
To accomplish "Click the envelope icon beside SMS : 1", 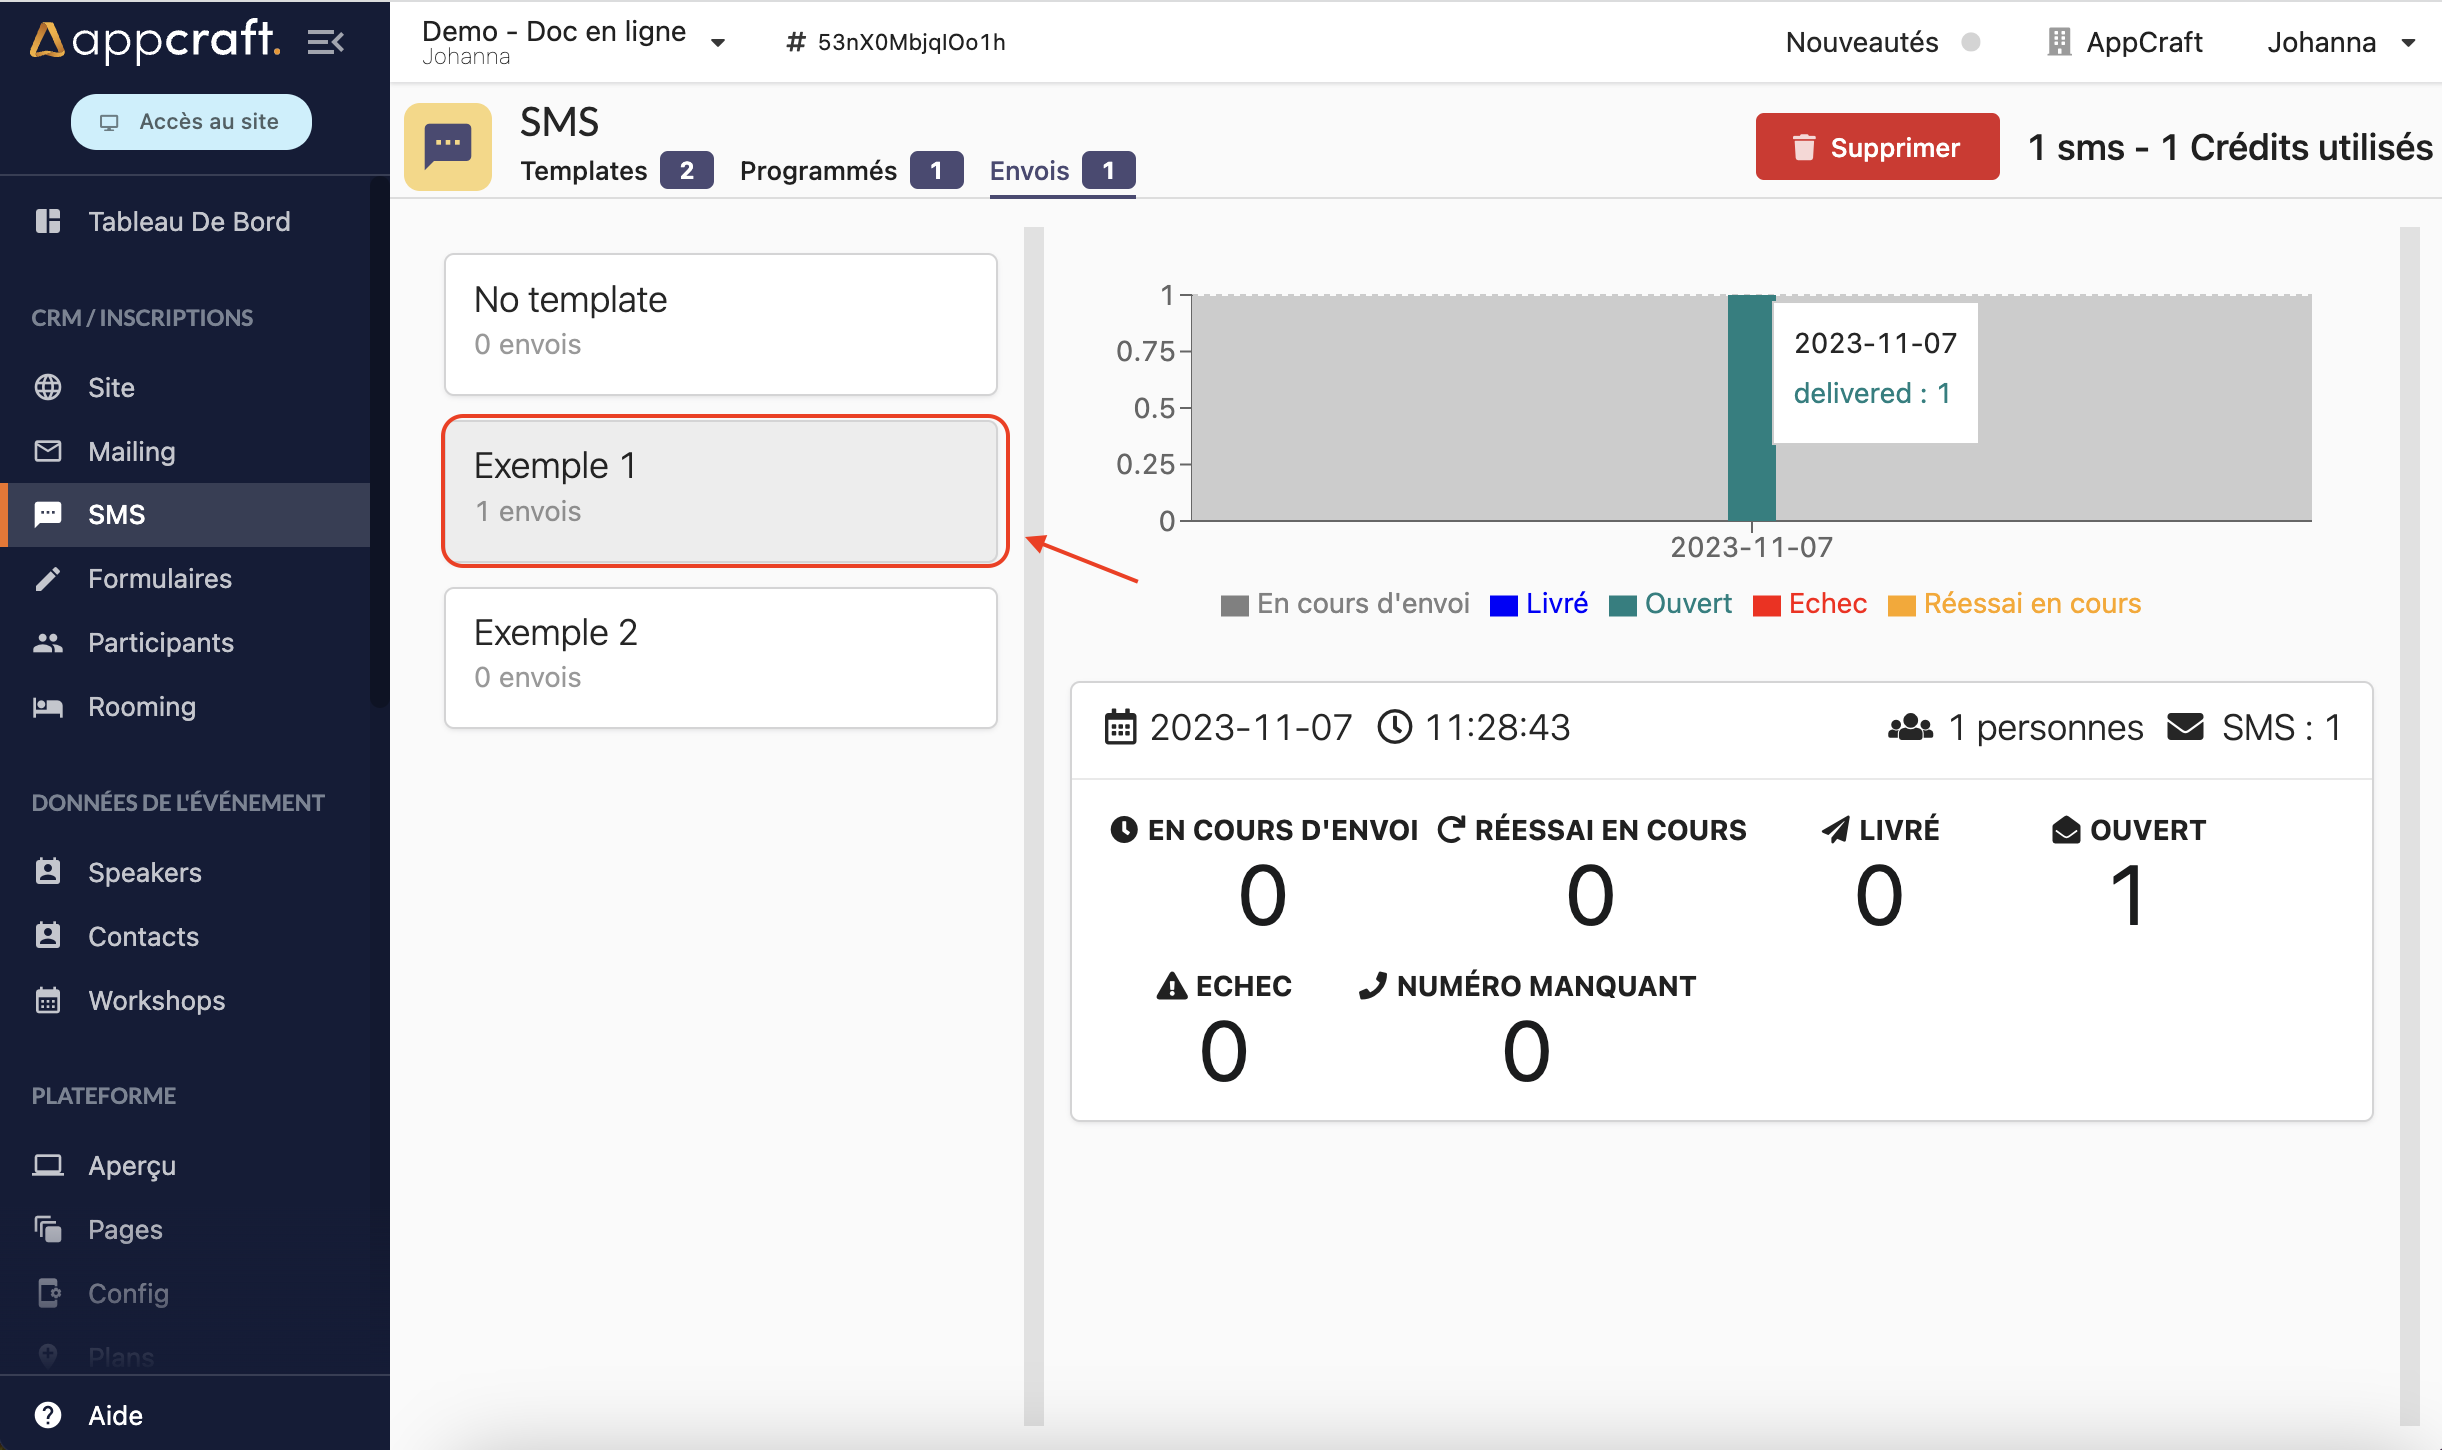I will pos(2186,727).
